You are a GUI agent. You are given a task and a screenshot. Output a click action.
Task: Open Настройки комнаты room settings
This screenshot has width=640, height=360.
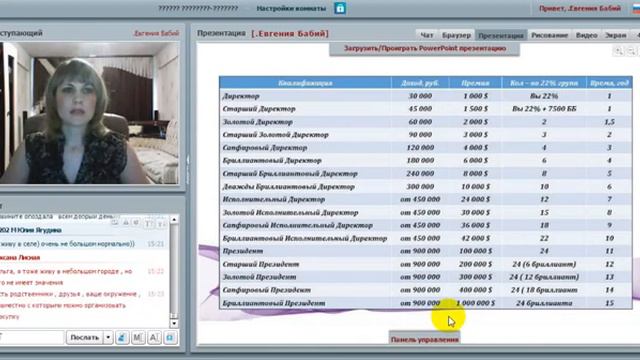click(x=291, y=8)
